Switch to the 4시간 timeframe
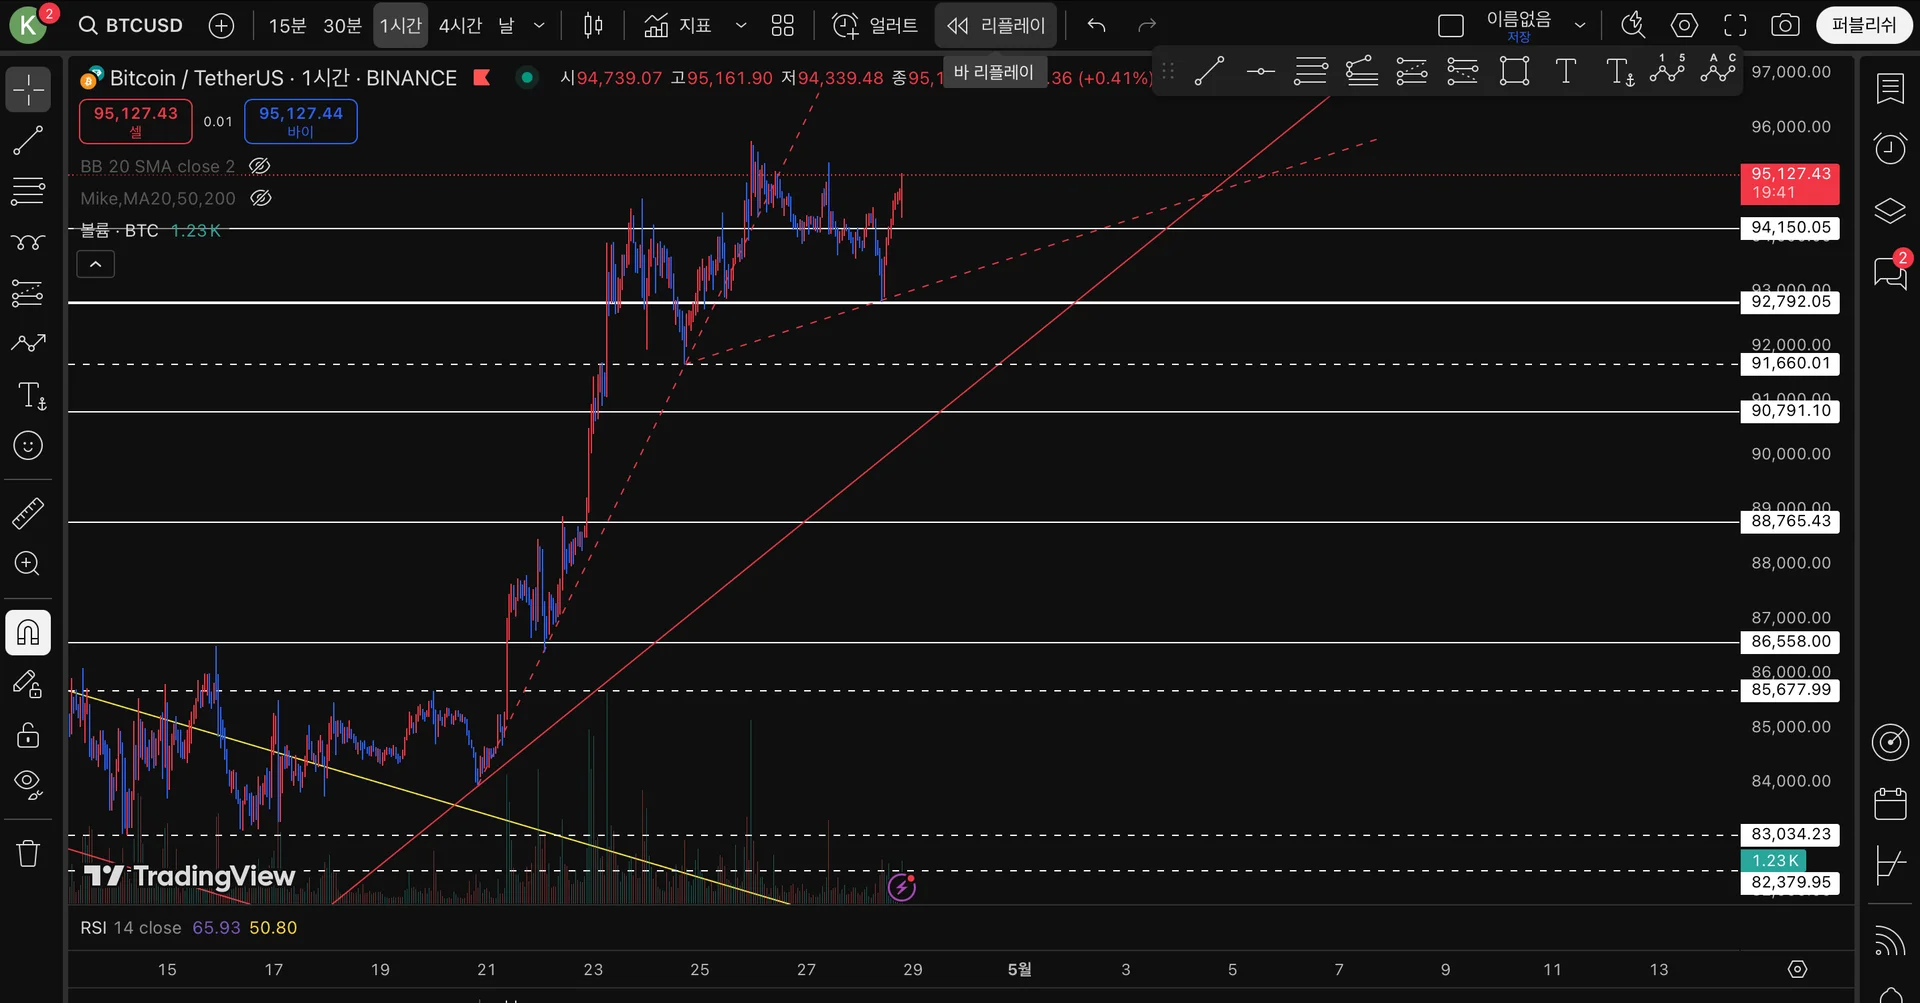The image size is (1920, 1003). [460, 25]
